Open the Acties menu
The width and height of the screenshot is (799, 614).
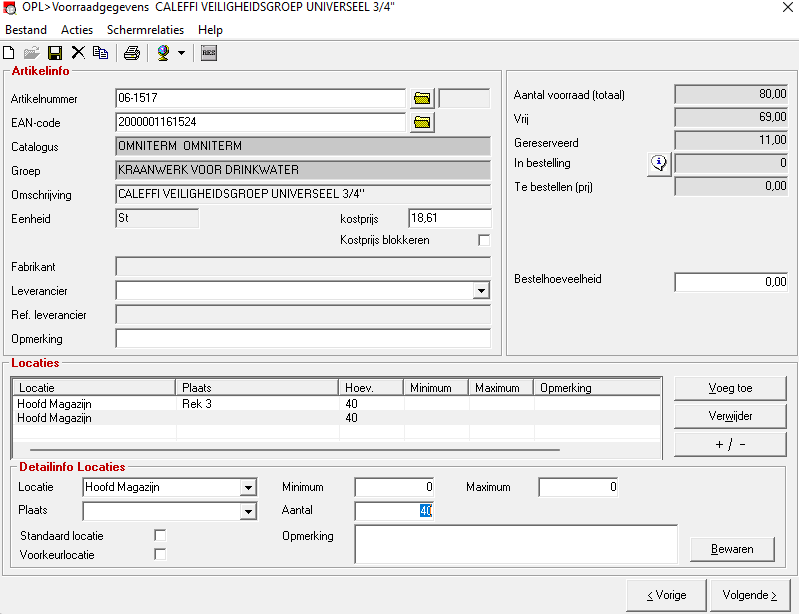pos(77,30)
